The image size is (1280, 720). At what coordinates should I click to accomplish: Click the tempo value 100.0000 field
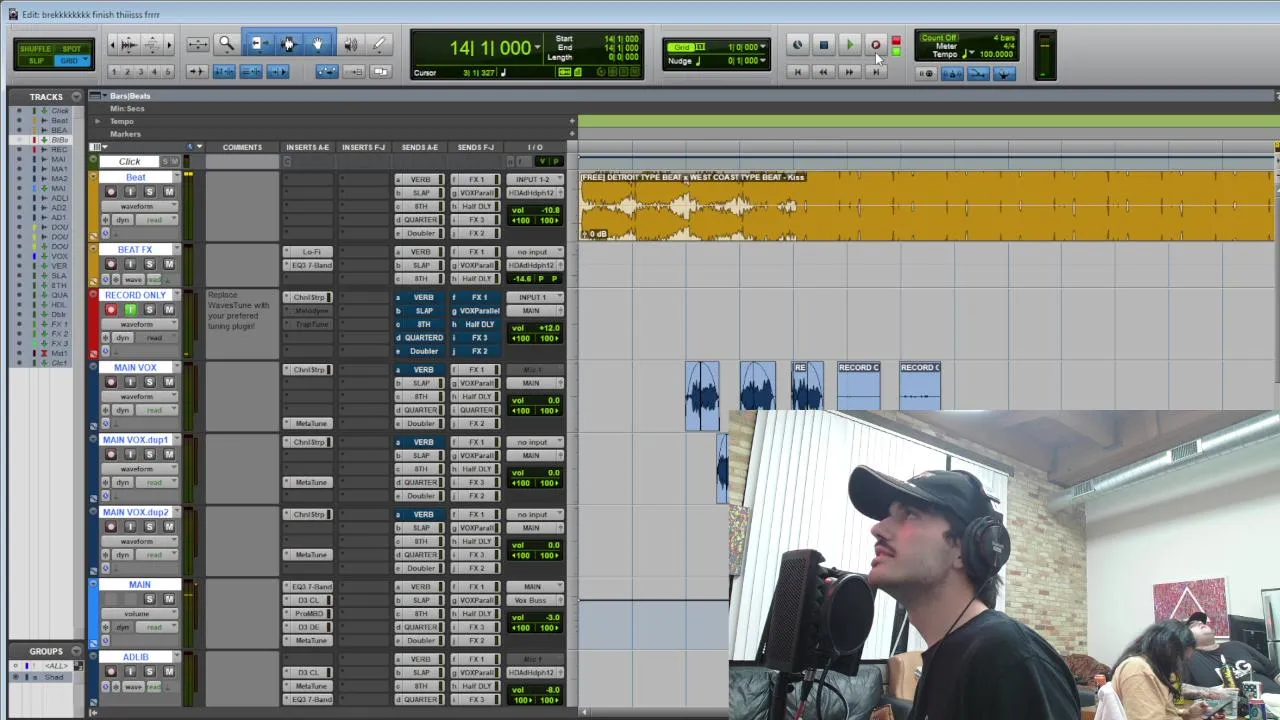(x=995, y=54)
